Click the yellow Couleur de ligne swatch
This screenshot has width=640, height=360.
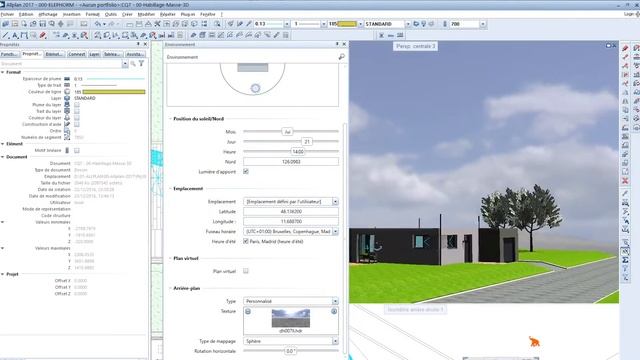(114, 92)
